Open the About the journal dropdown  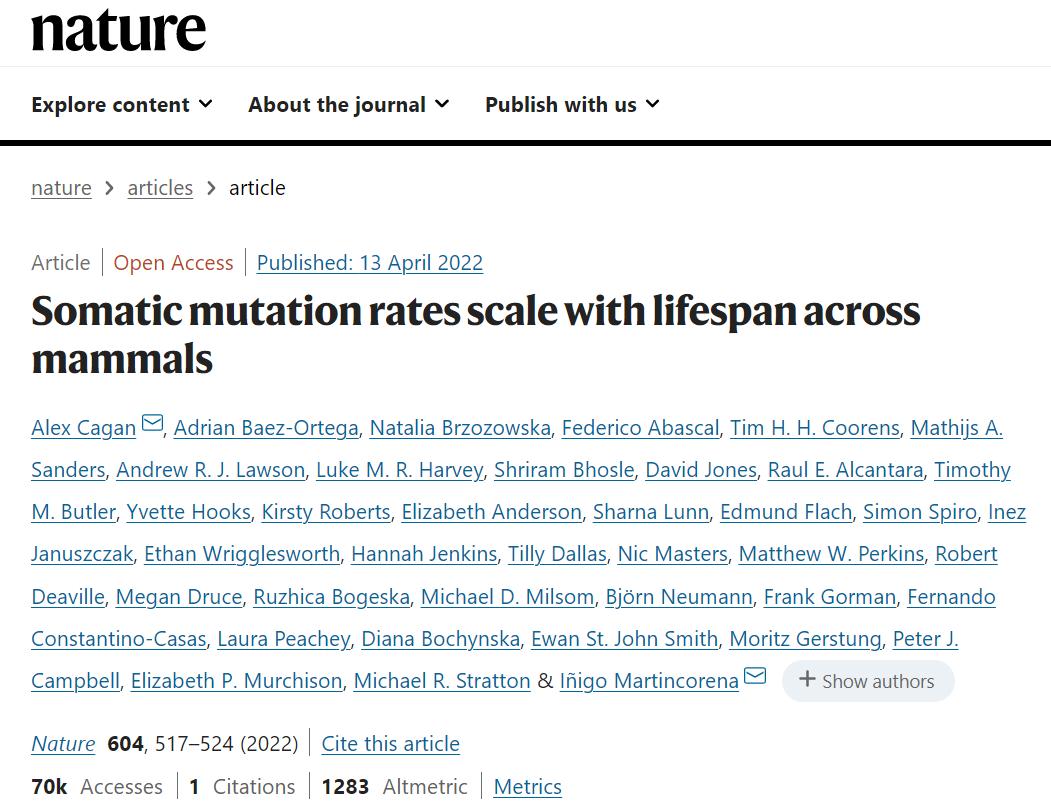click(x=349, y=105)
